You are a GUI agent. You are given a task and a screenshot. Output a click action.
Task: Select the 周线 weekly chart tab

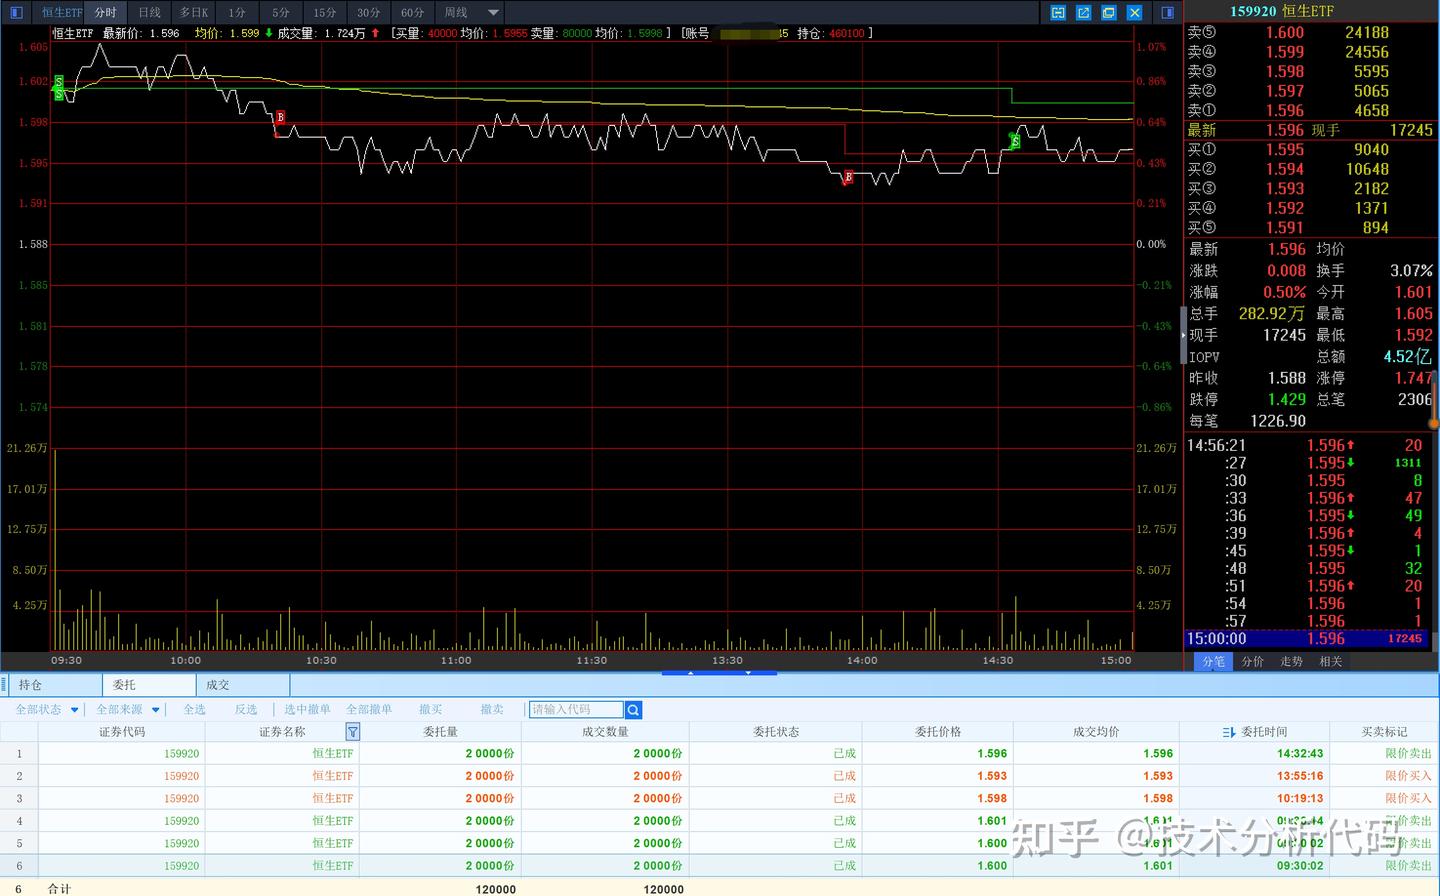[x=456, y=12]
